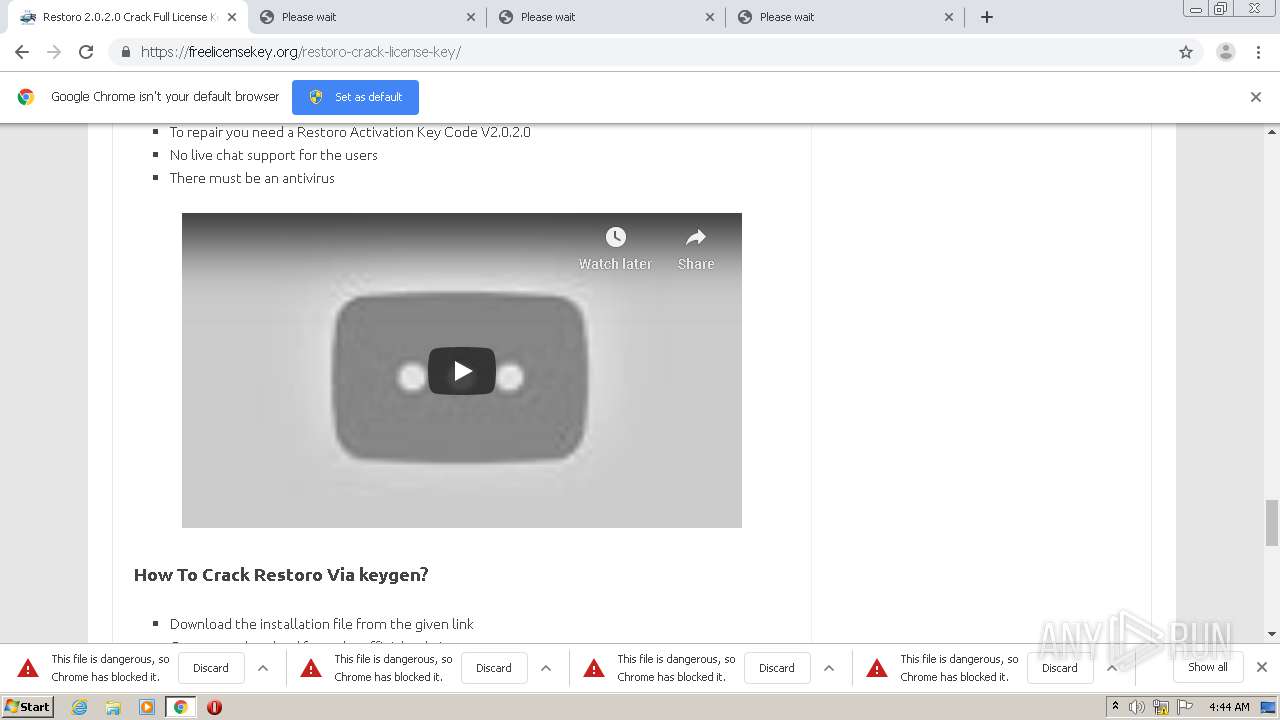The width and height of the screenshot is (1280, 720).
Task: Dismiss the default browser infobar
Action: click(1256, 97)
